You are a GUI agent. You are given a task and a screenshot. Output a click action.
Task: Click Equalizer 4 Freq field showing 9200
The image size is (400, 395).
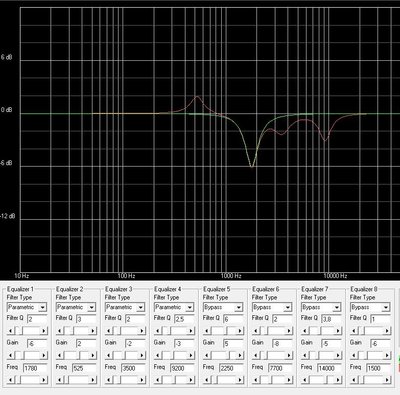pyautogui.click(x=182, y=368)
